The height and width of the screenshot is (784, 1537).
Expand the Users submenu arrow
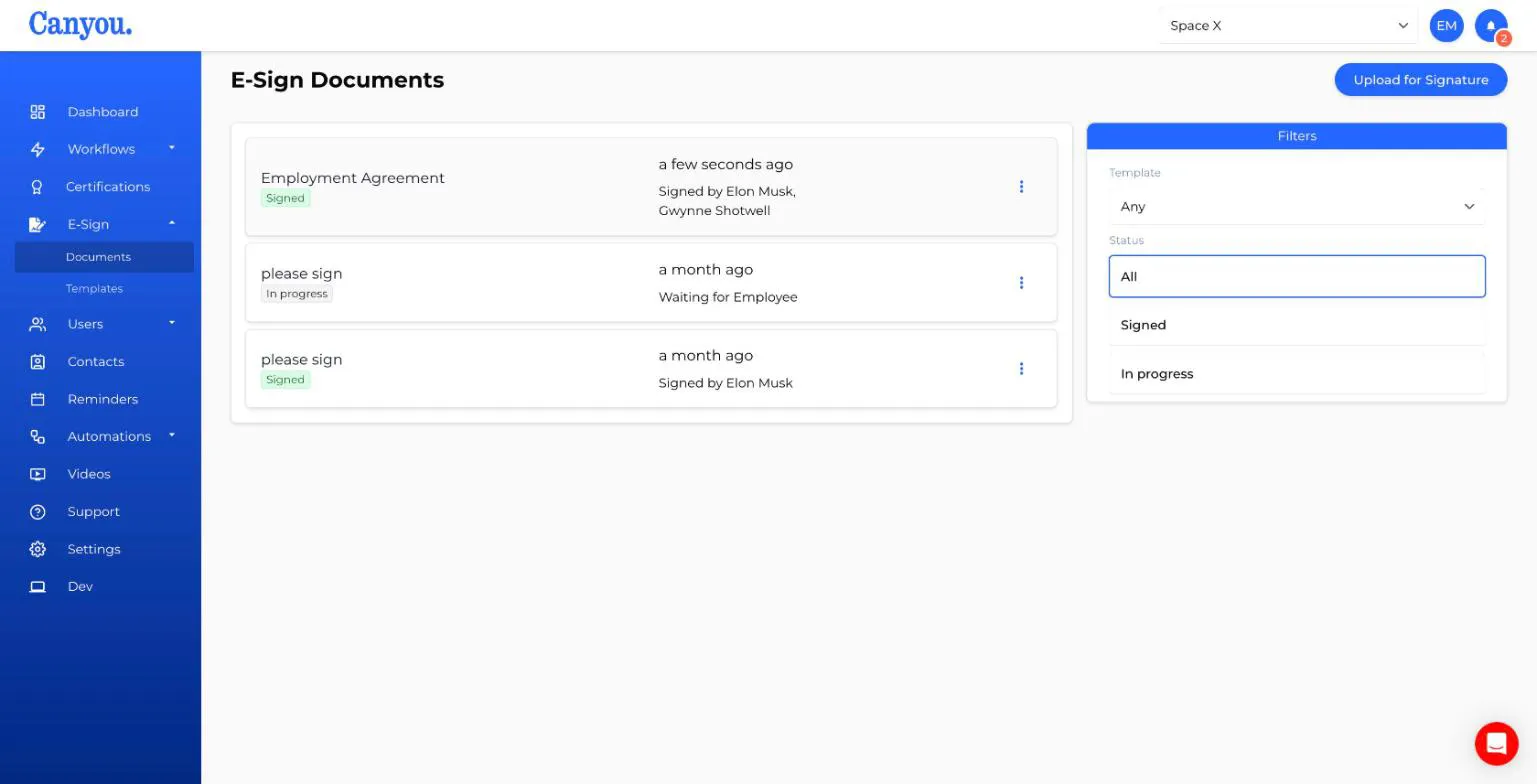172,323
